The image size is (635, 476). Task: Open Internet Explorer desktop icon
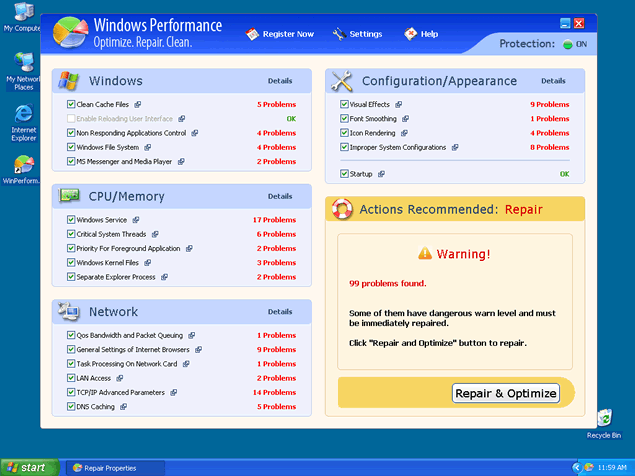coord(23,122)
